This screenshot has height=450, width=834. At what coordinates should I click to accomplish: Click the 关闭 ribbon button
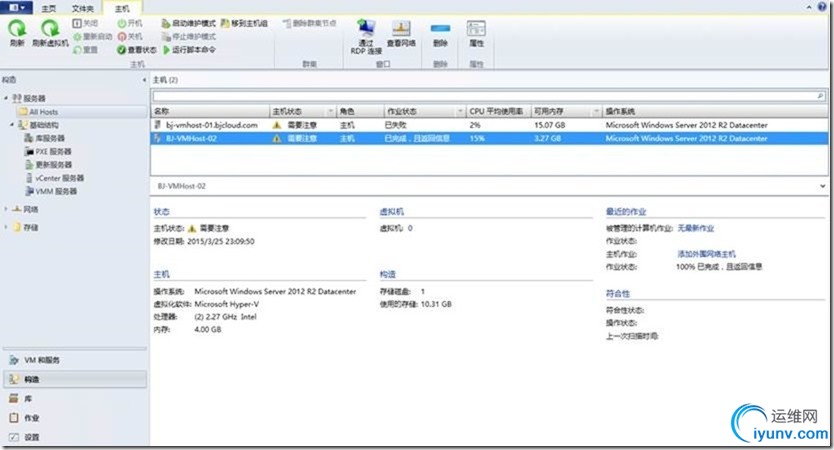85,23
